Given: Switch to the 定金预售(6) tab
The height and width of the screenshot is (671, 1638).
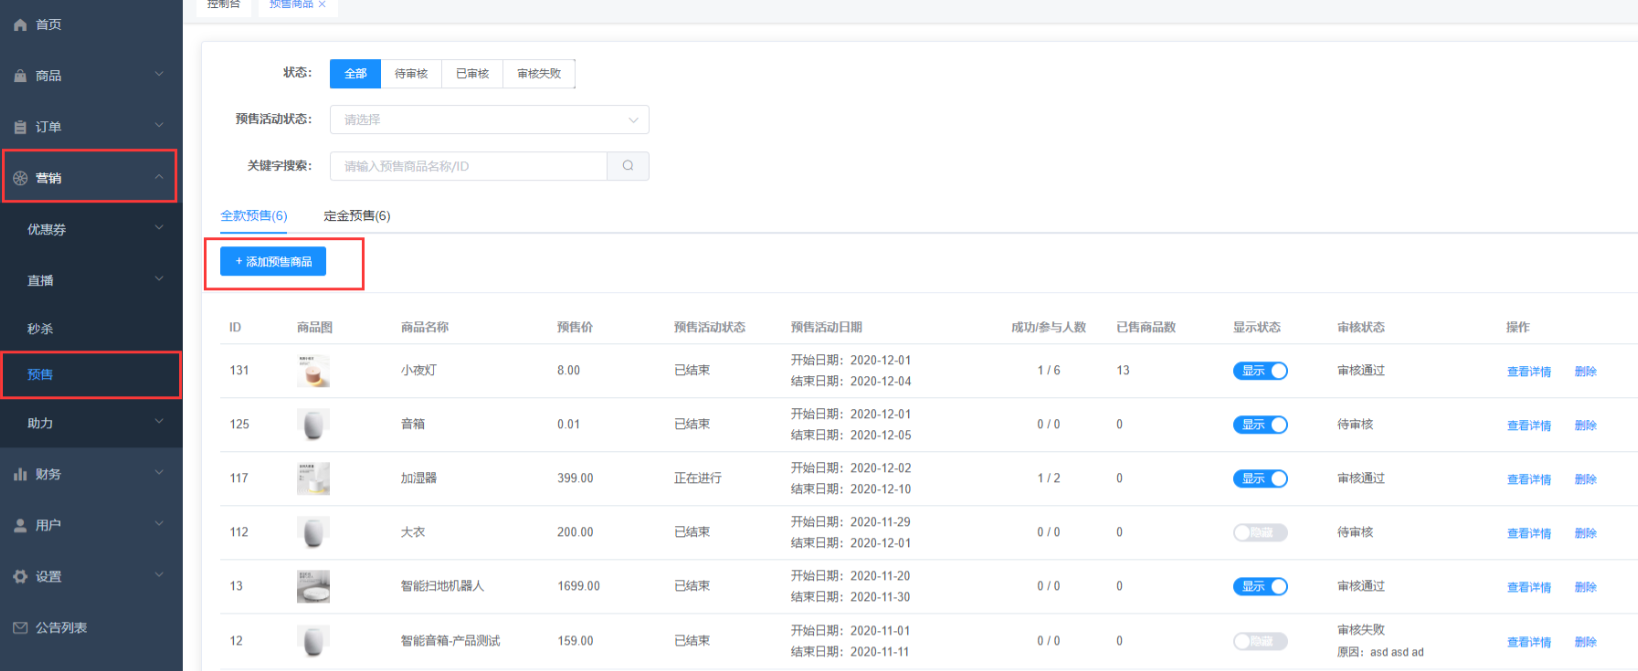Looking at the screenshot, I should coord(357,216).
